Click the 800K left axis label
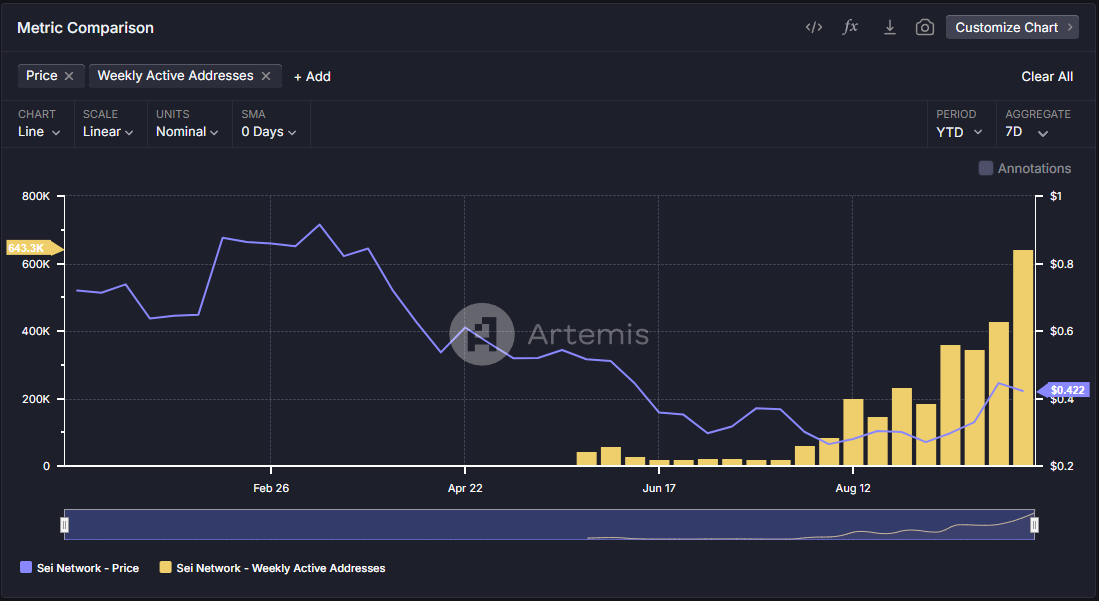 pos(36,196)
